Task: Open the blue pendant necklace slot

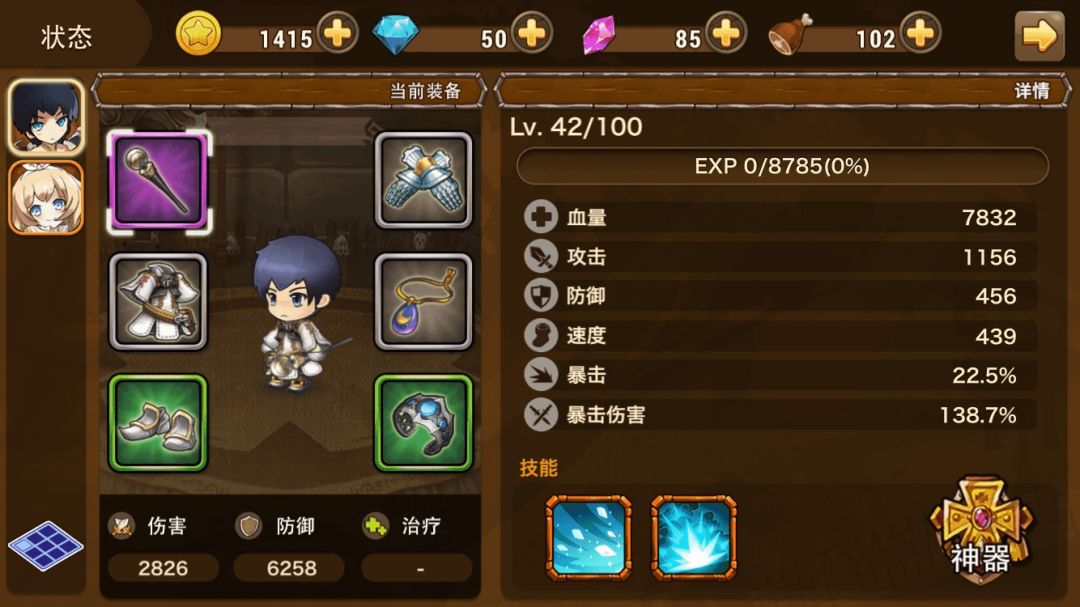Action: click(x=423, y=302)
